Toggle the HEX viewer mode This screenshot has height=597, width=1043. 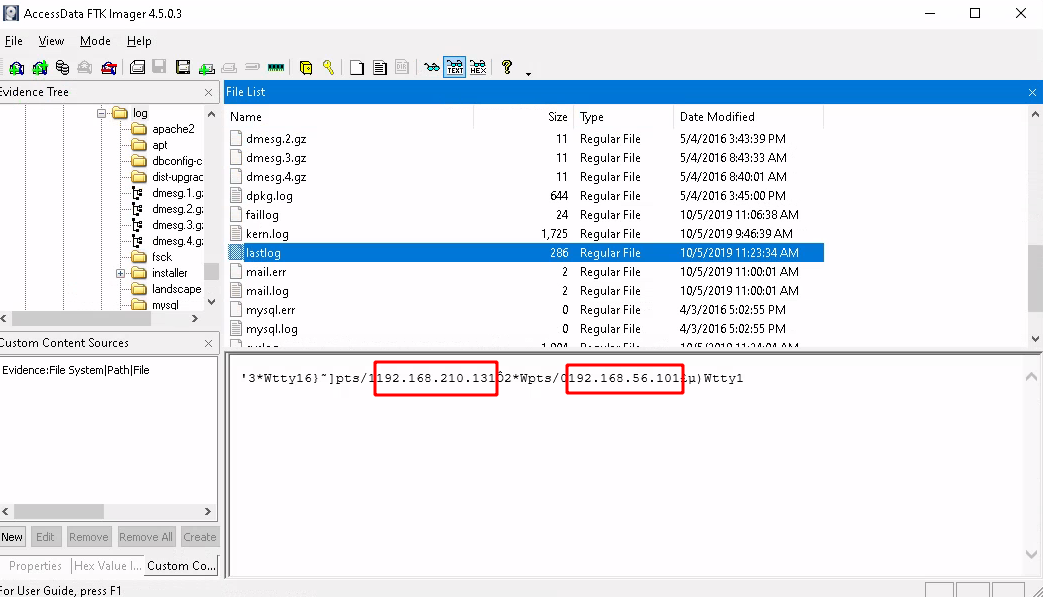coord(478,67)
